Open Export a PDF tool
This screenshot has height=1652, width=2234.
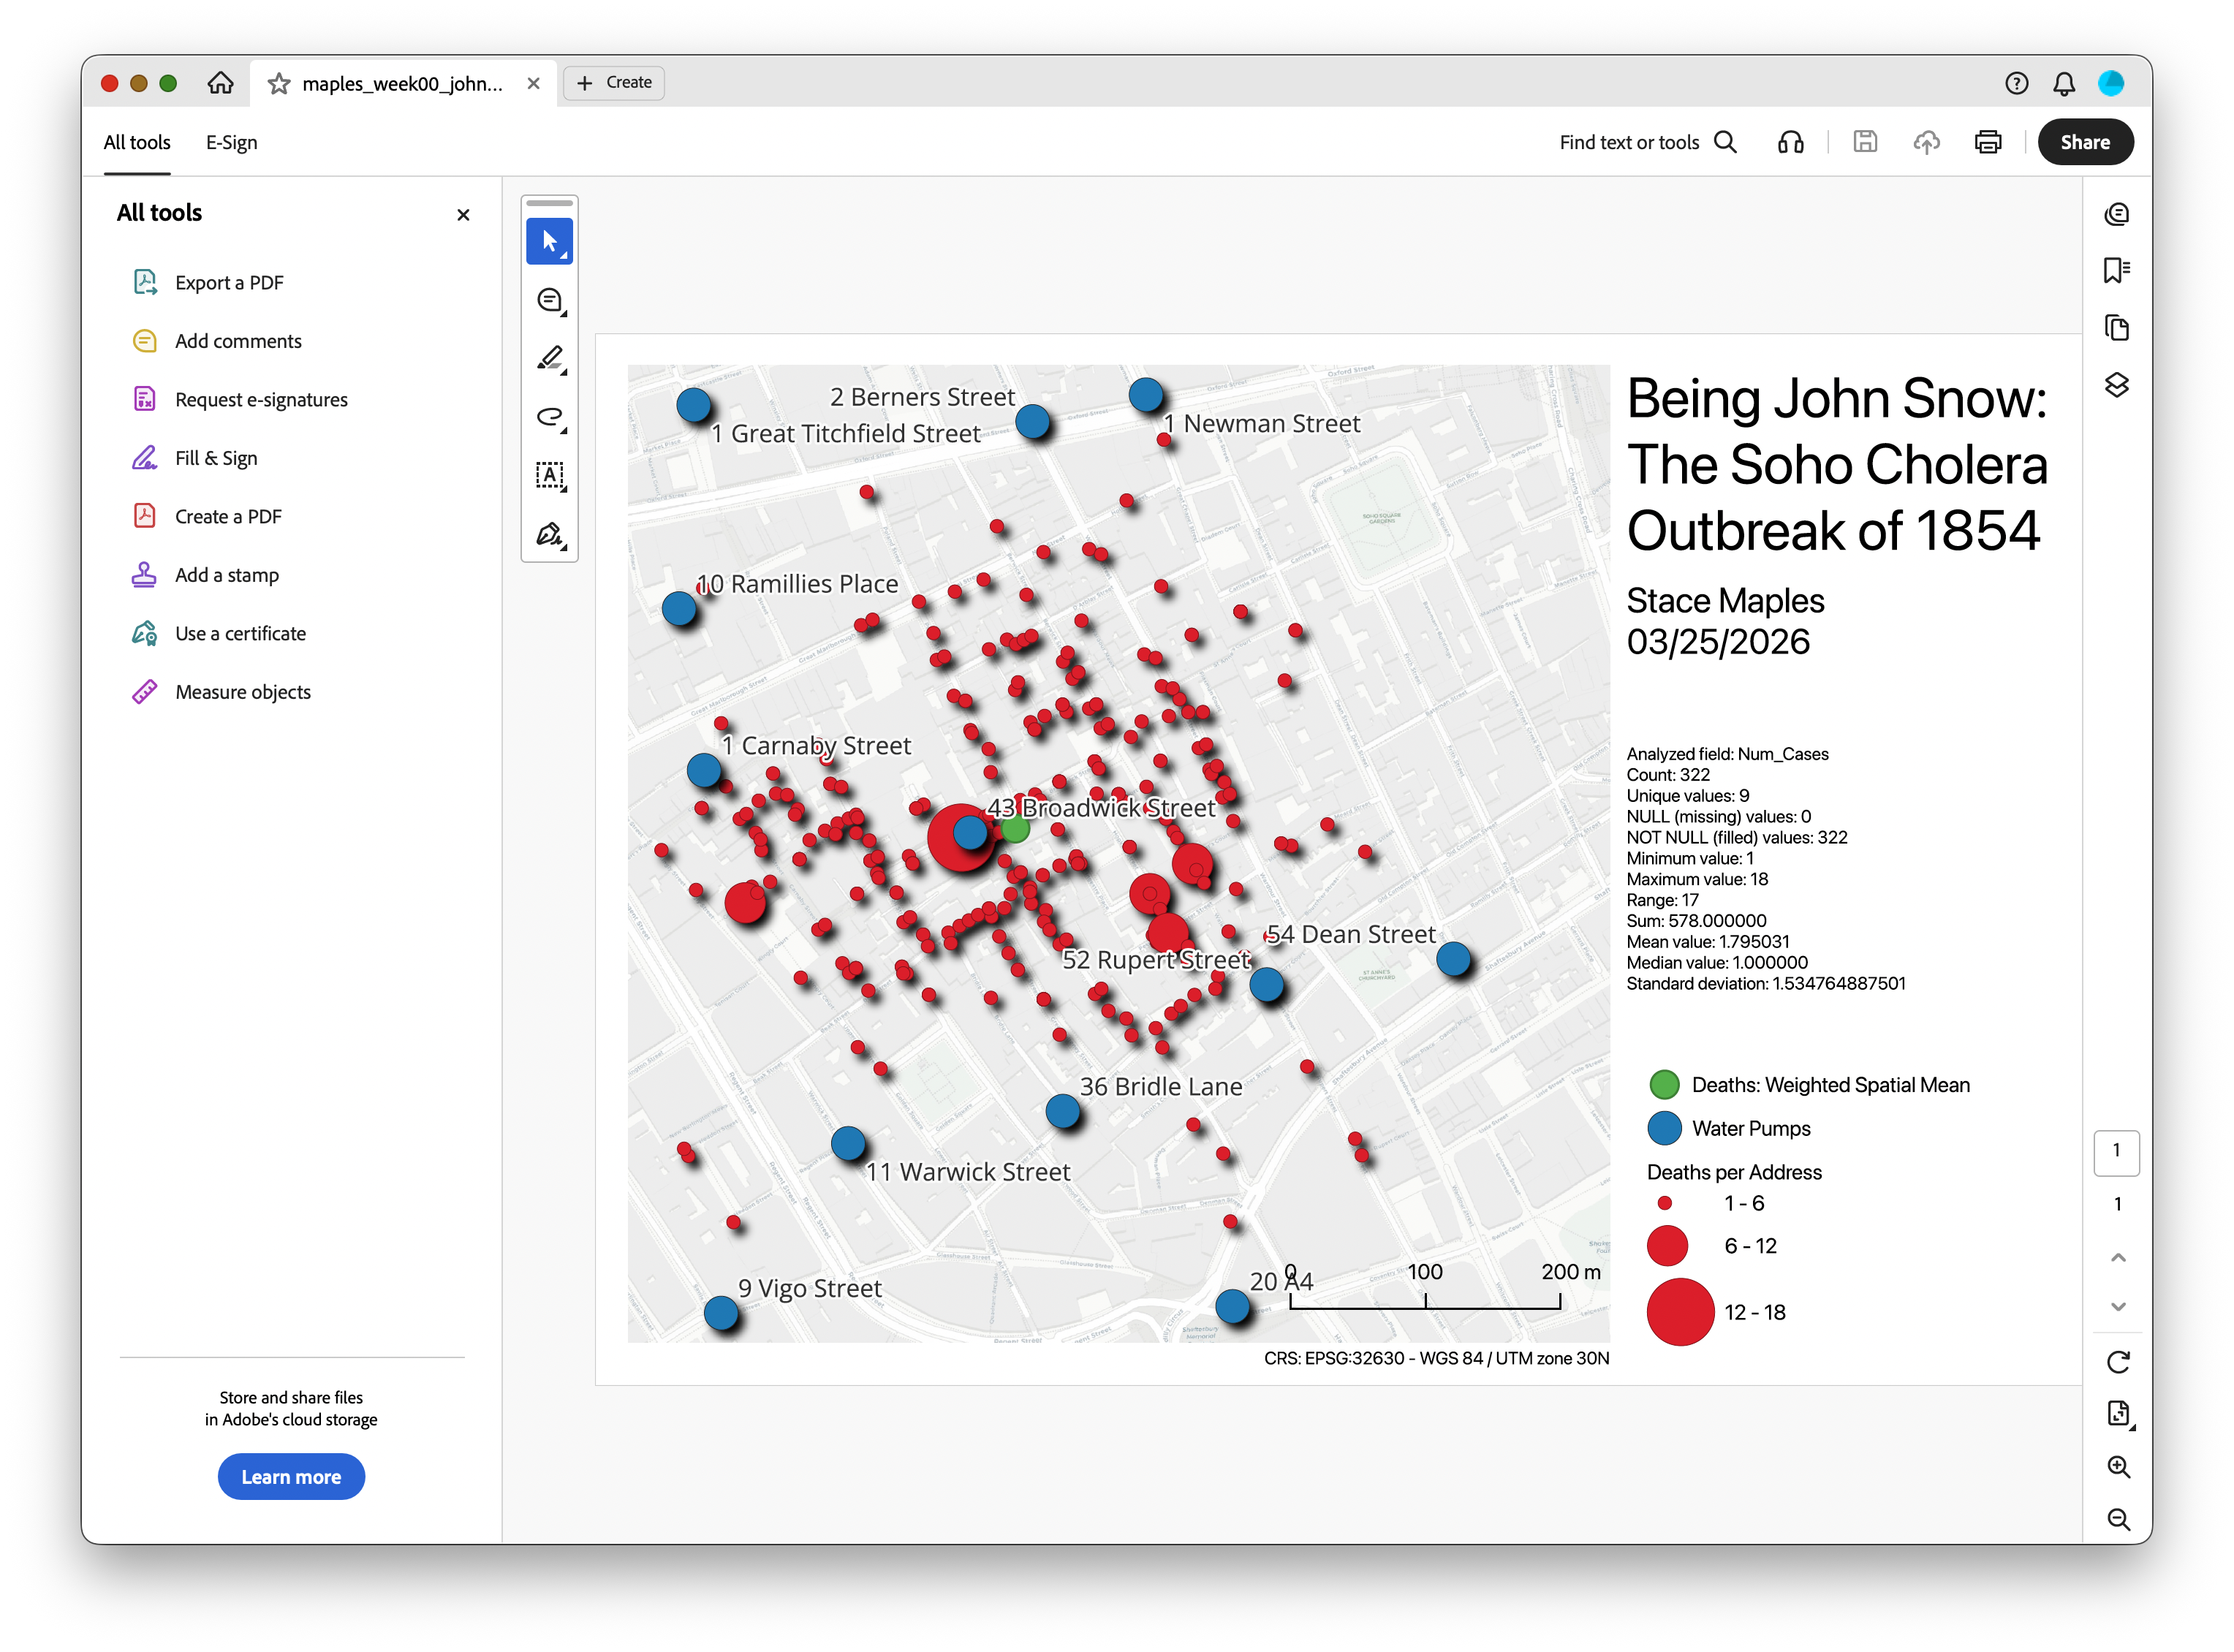tap(229, 283)
